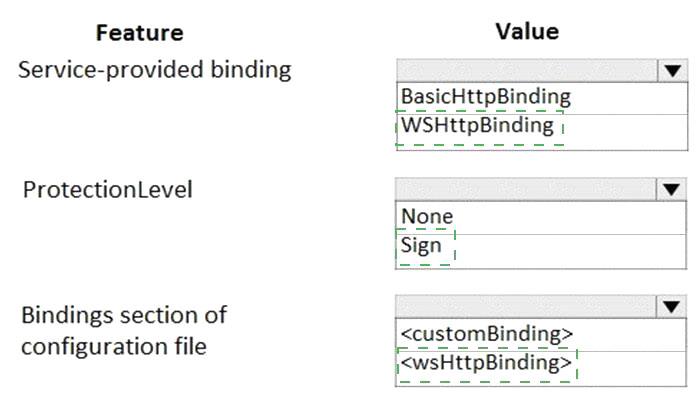Open the ProtectionLevel dropdown arrow
Screen dimensions: 700x398
pos(671,190)
